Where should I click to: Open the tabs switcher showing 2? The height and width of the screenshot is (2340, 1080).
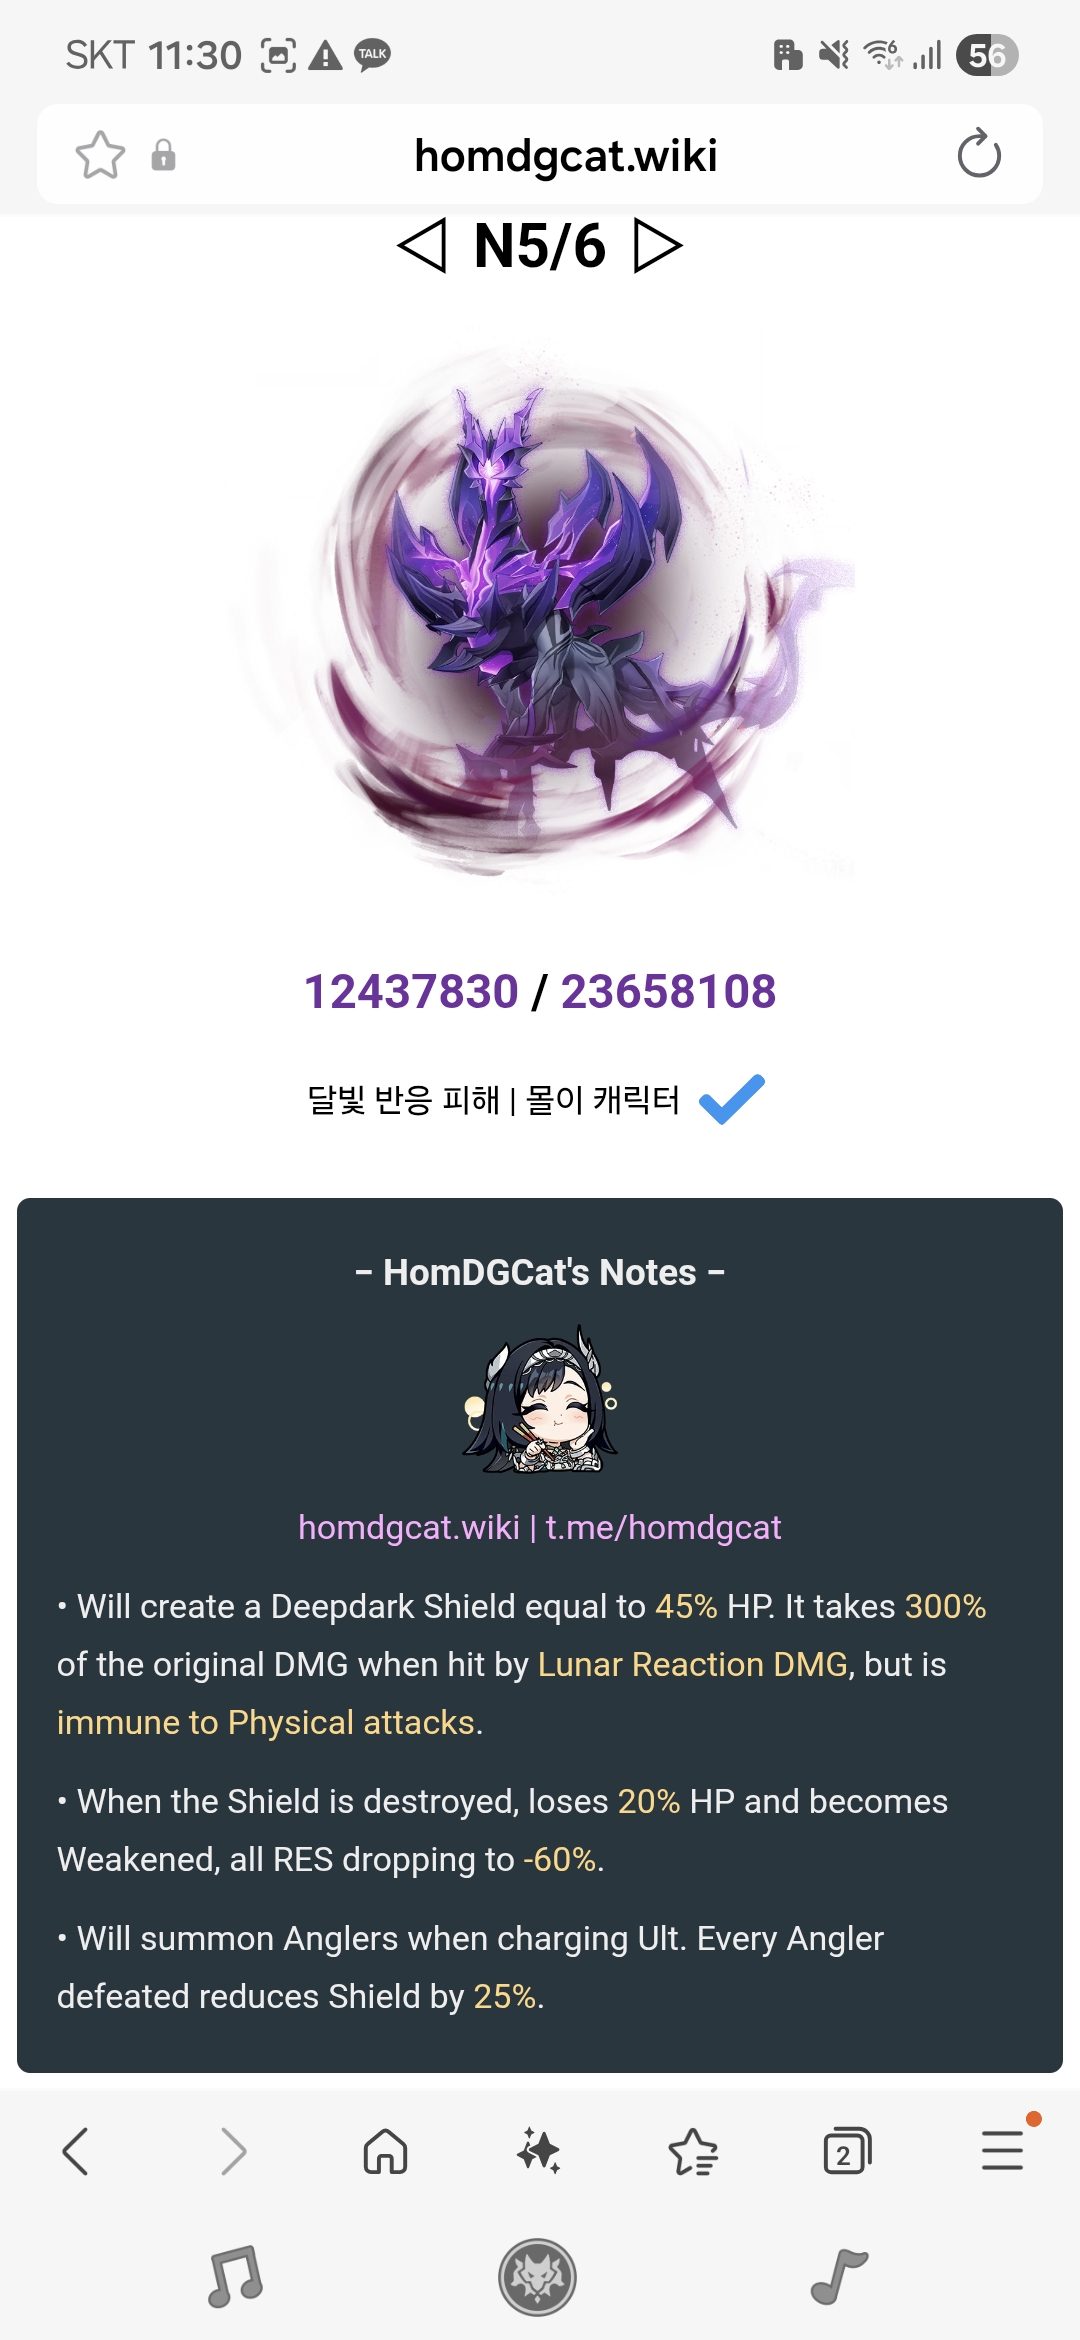pos(847,2151)
